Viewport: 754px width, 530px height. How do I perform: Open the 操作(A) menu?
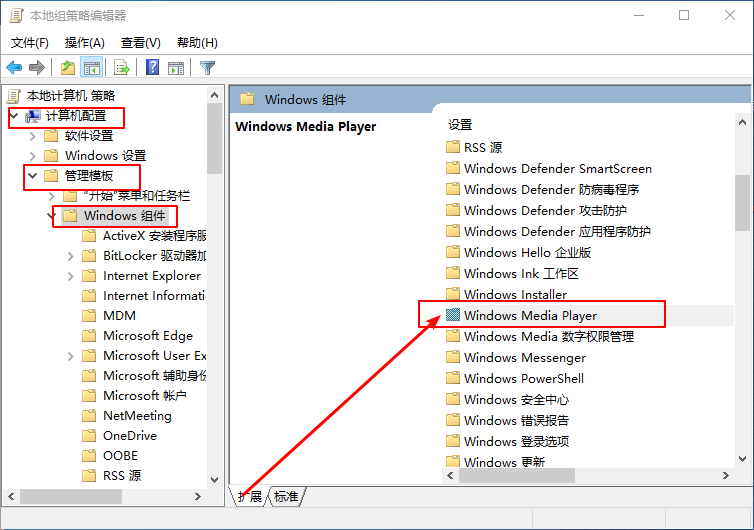85,43
